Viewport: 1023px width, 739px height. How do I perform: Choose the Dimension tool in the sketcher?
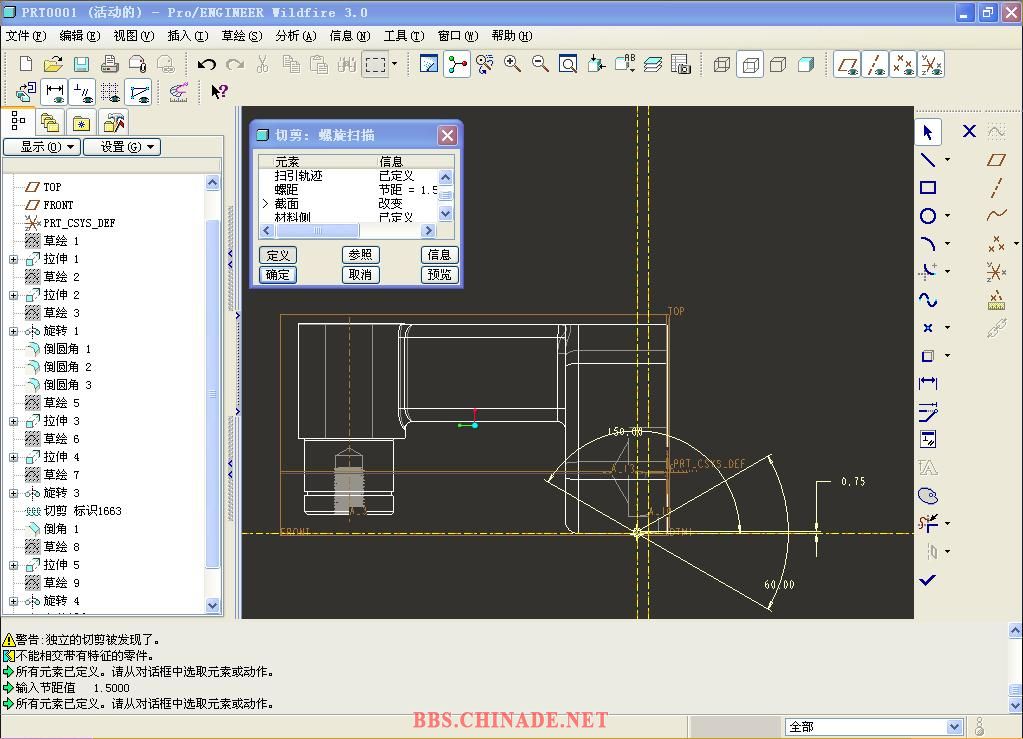(927, 384)
